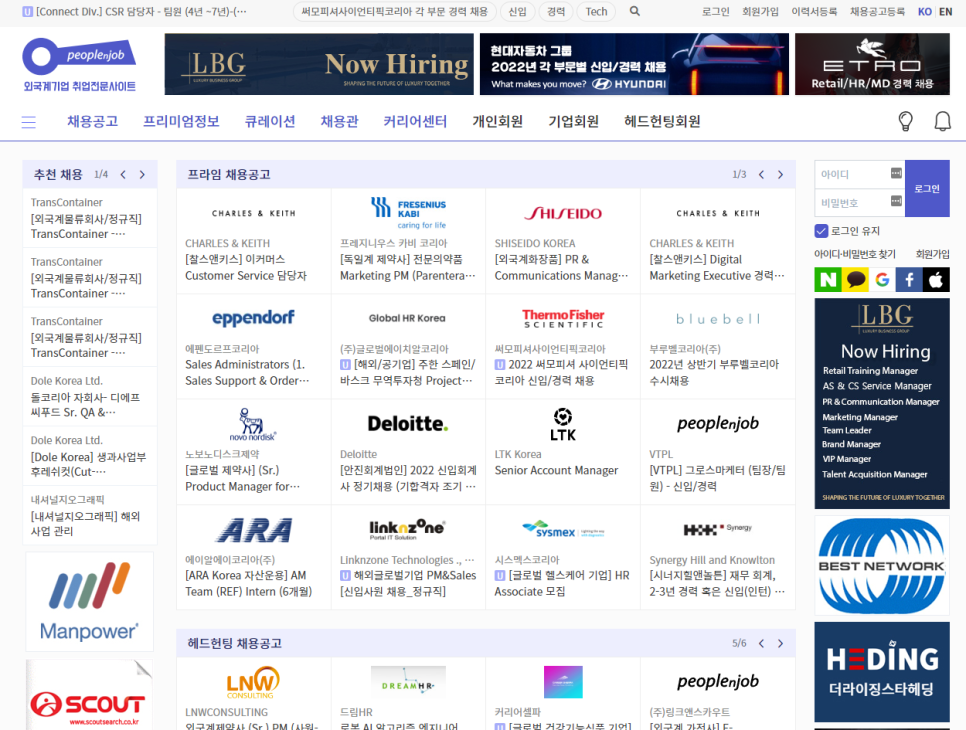Click the Fresenius Kabi logo

point(408,213)
